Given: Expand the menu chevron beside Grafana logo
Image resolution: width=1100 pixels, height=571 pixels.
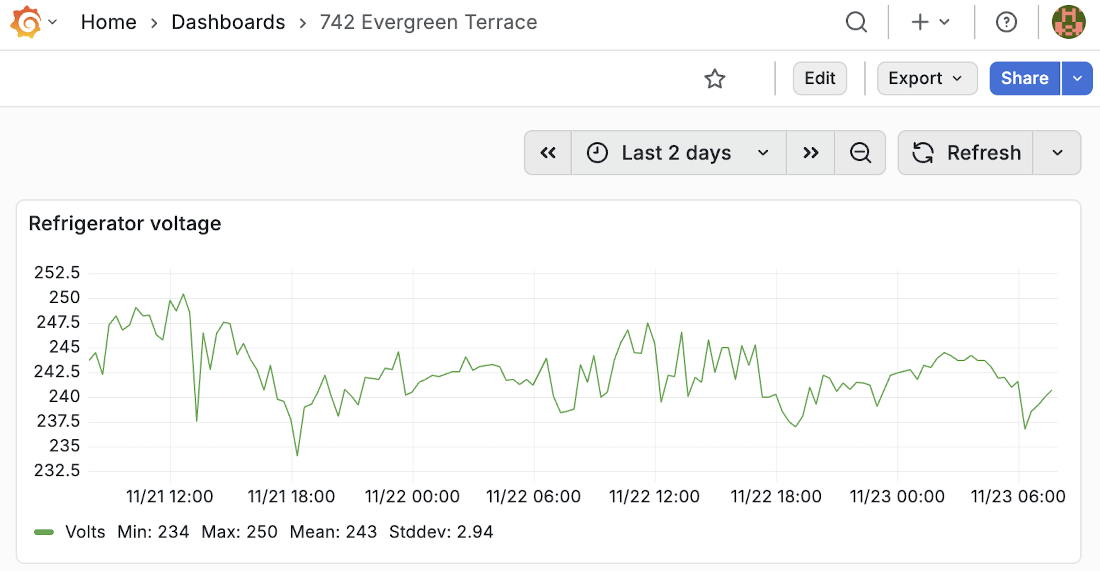Looking at the screenshot, I should (x=53, y=22).
